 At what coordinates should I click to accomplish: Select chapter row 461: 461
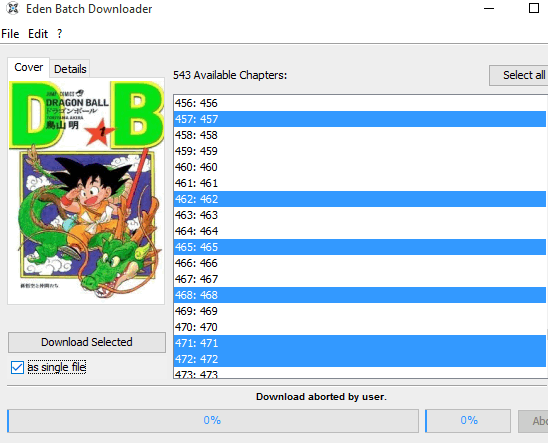(360, 183)
